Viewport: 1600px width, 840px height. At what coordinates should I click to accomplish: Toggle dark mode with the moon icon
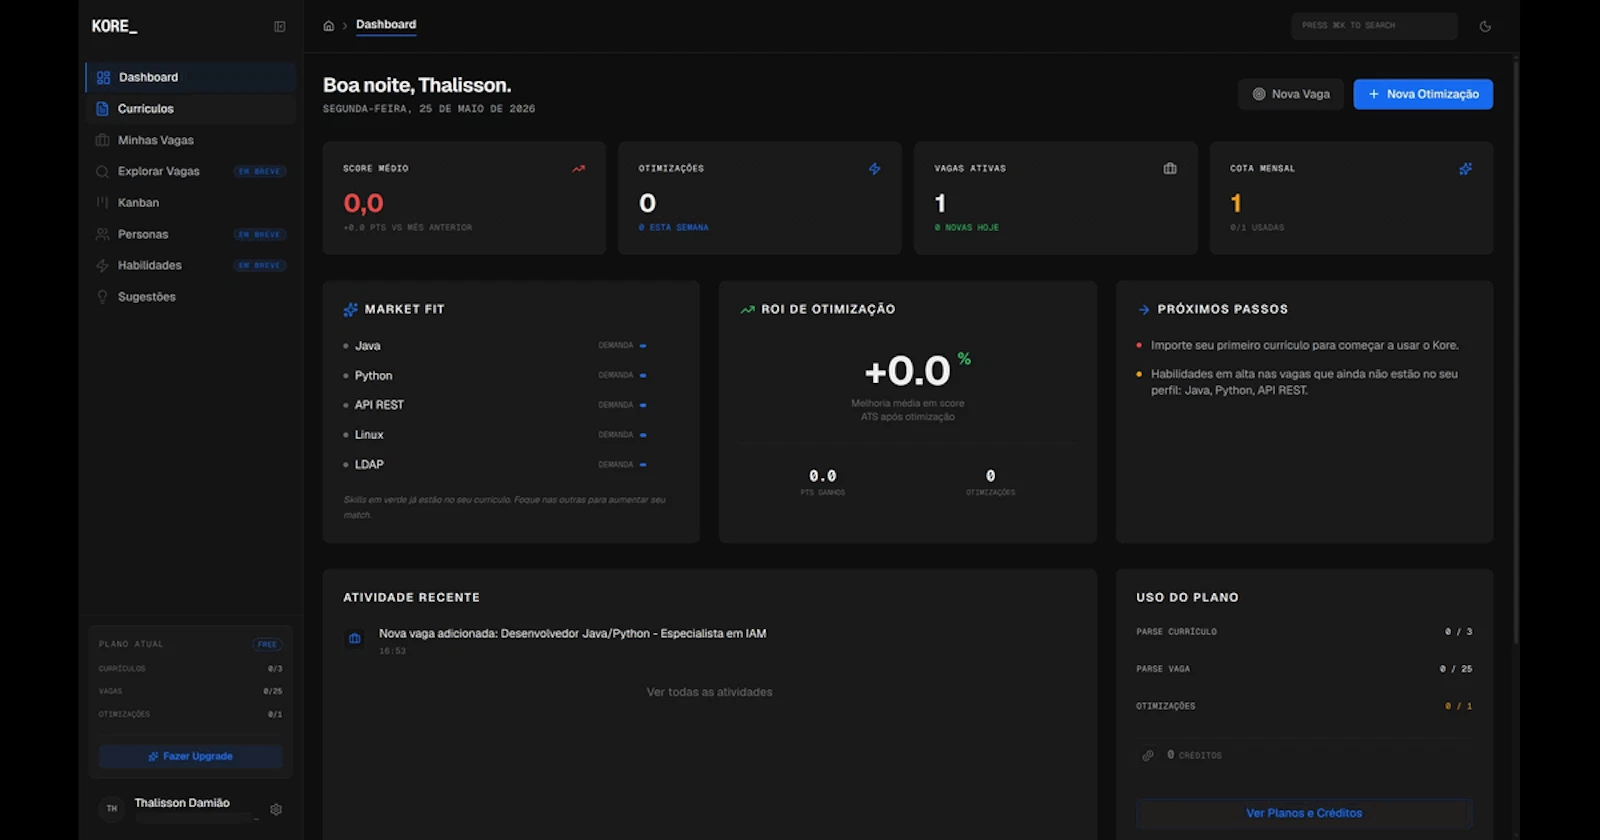tap(1485, 27)
